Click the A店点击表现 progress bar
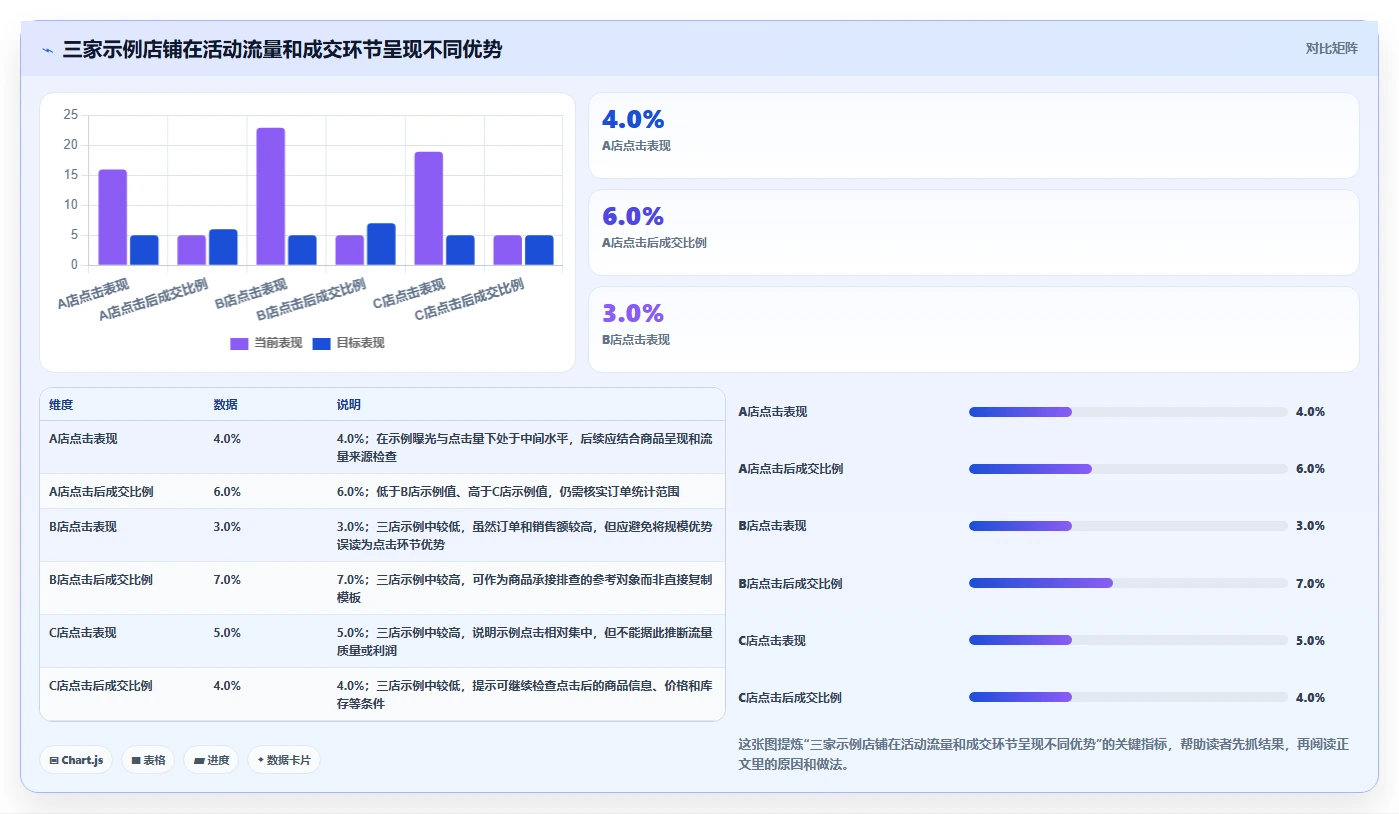Image resolution: width=1399 pixels, height=814 pixels. (x=1128, y=412)
